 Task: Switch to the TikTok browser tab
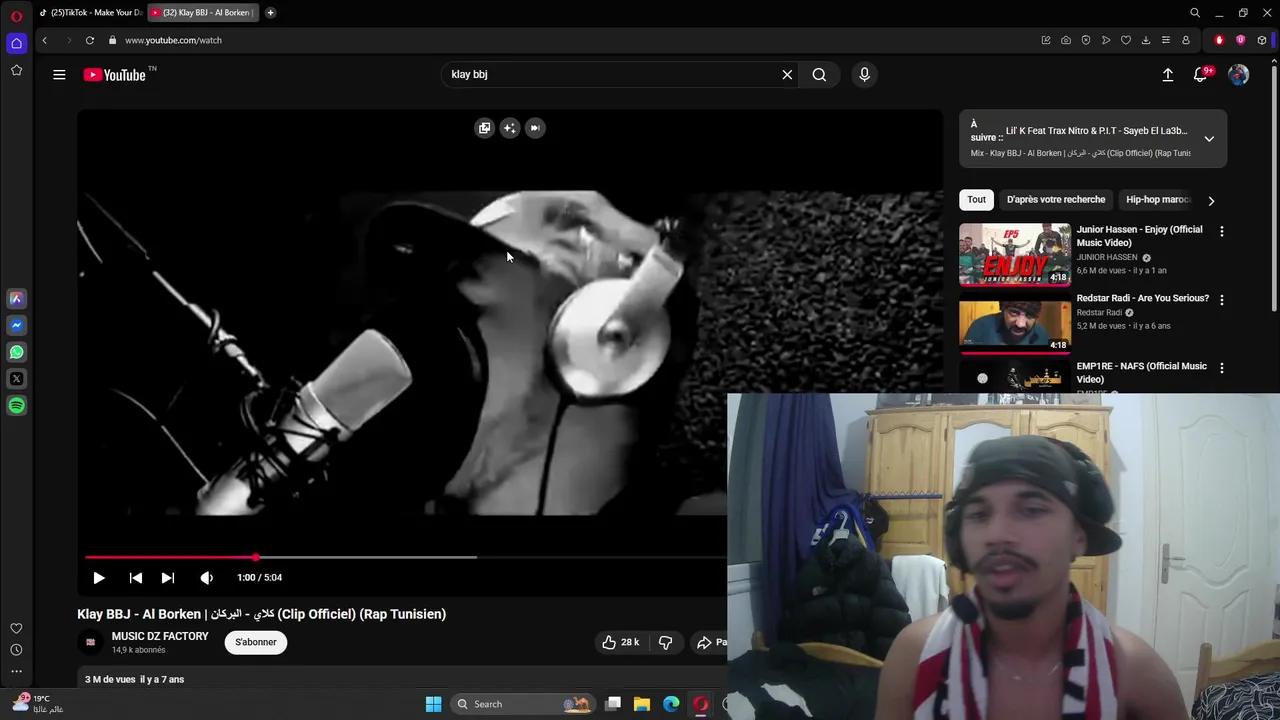click(x=90, y=13)
